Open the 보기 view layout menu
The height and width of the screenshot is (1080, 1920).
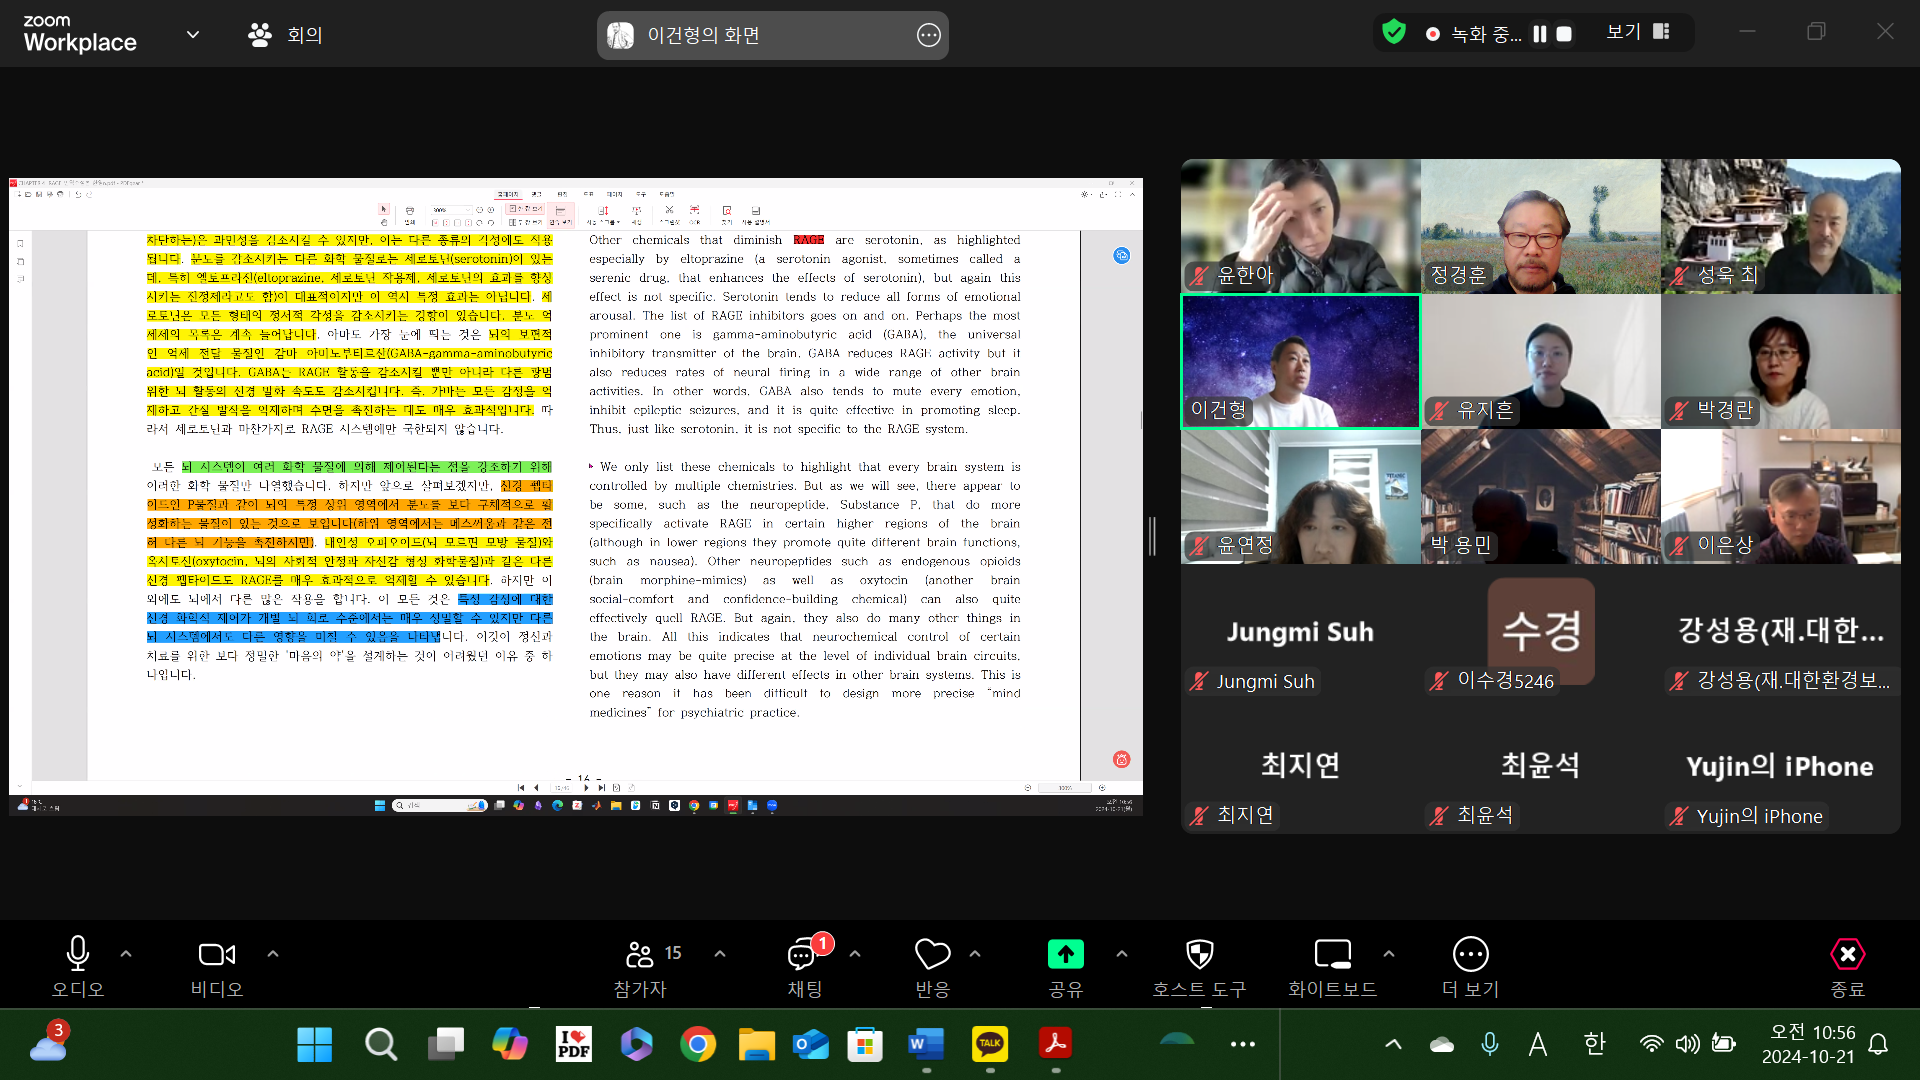(x=1638, y=32)
